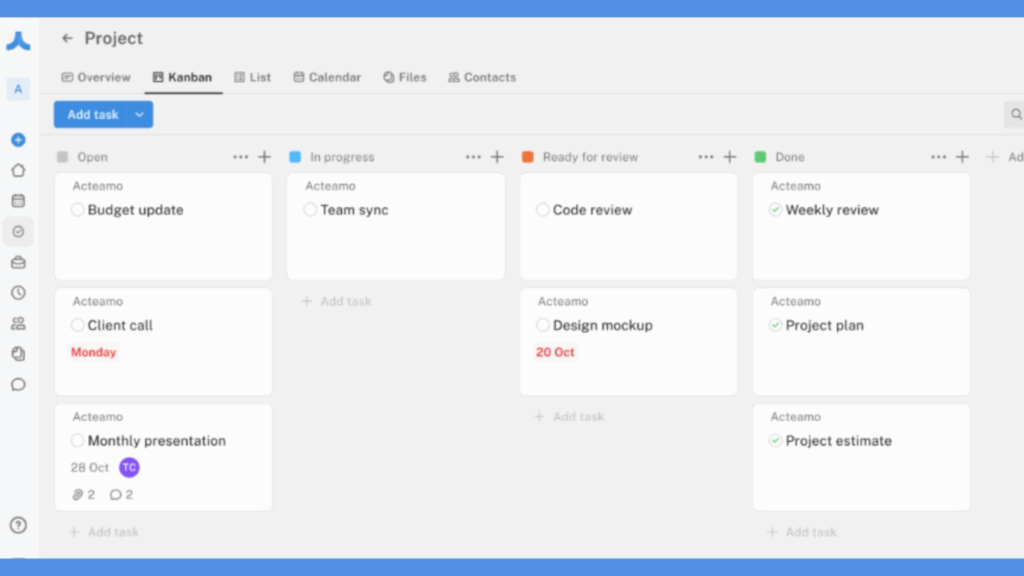Add a card with Done column plus icon
Image resolution: width=1024 pixels, height=576 pixels.
[x=962, y=157]
